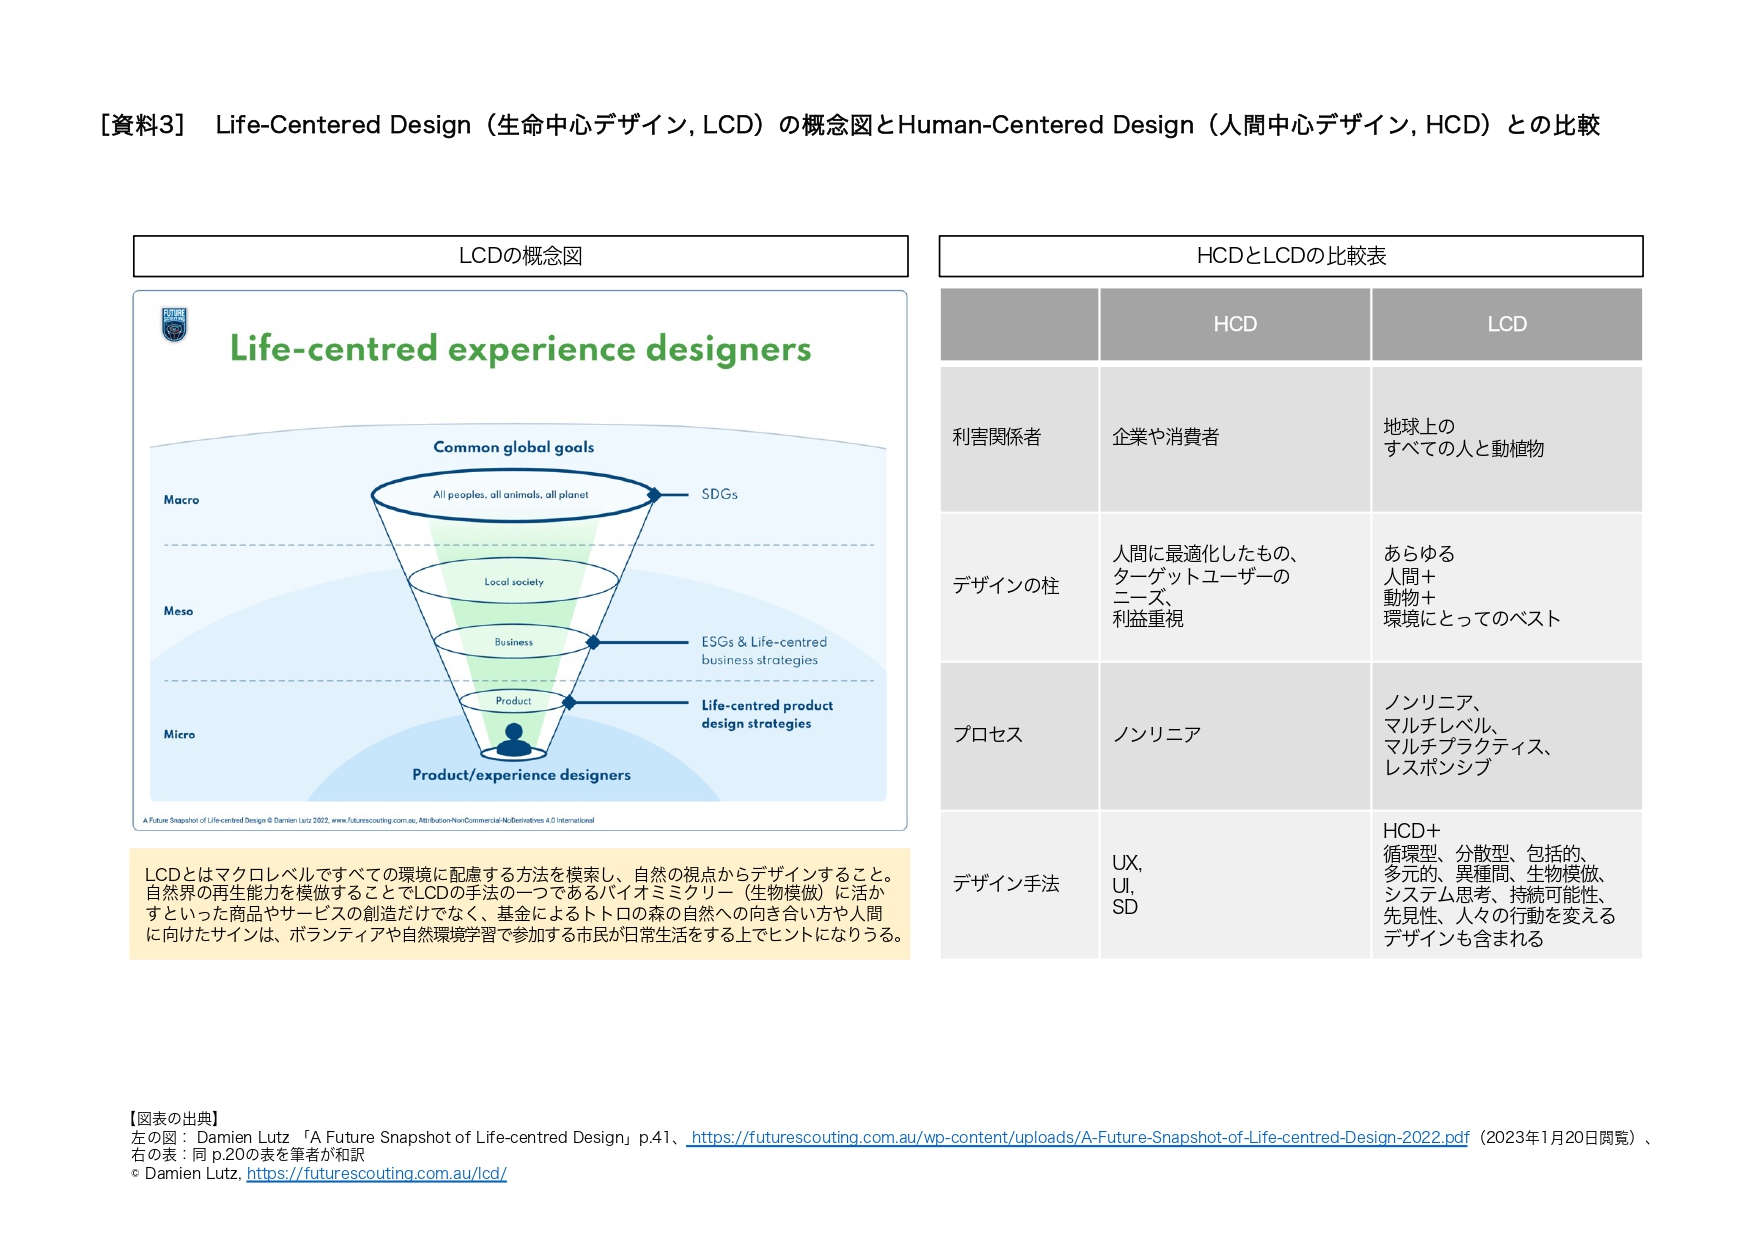Click the "Local society" ellipse in funnel
This screenshot has width=1754, height=1240.
pos(514,582)
